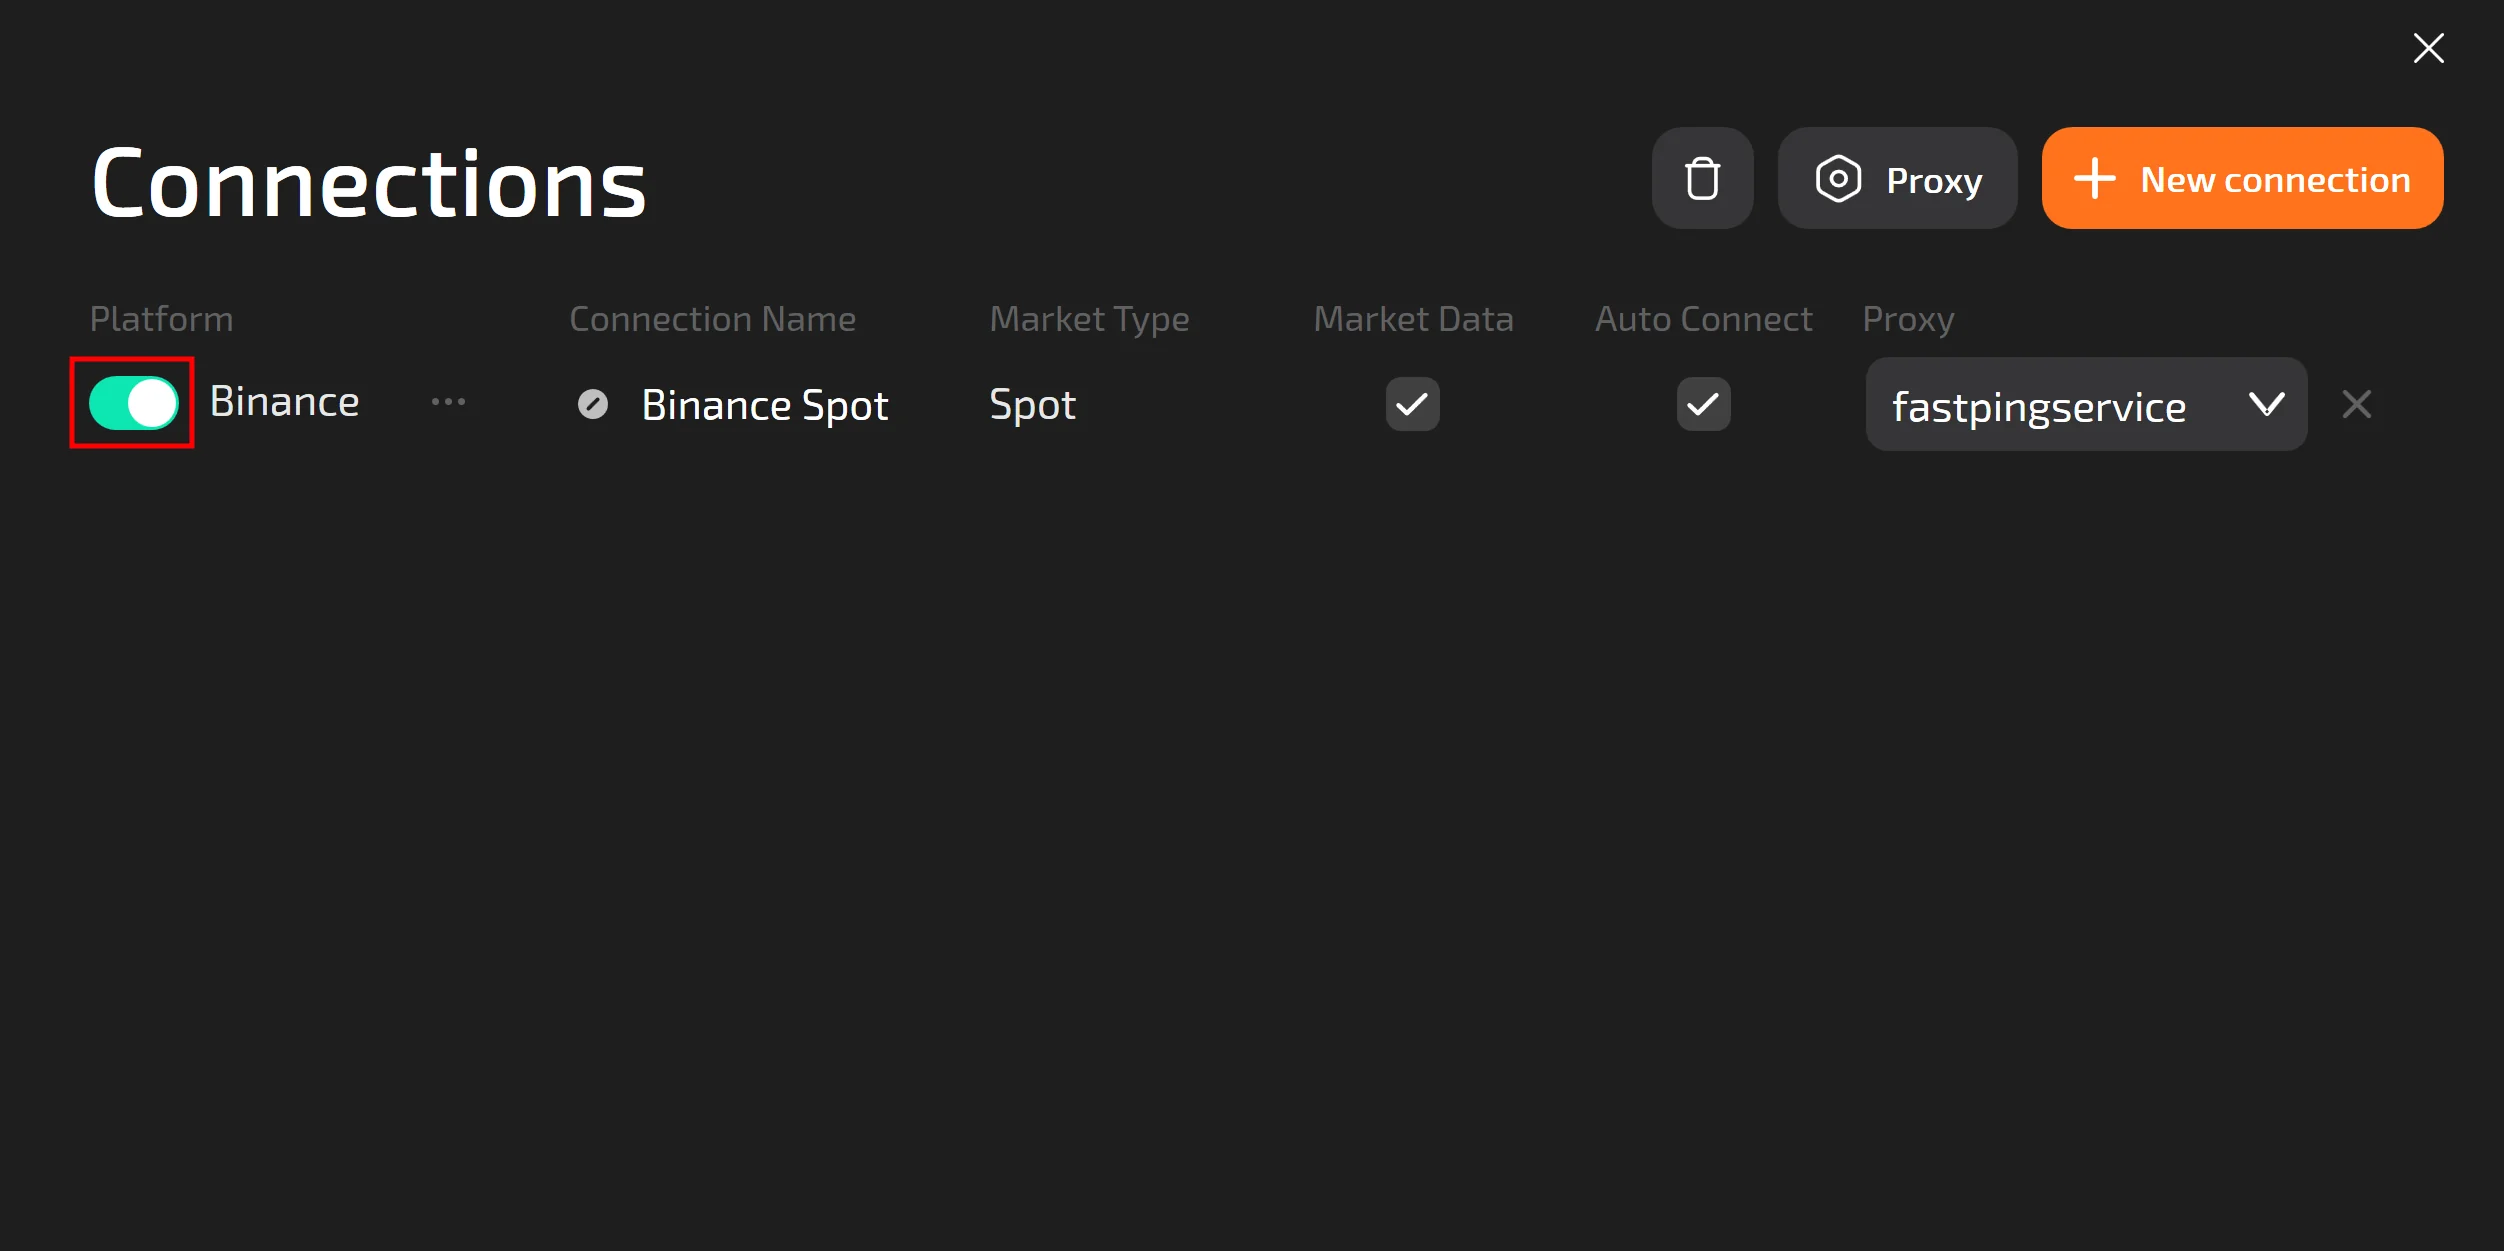The height and width of the screenshot is (1251, 2504).
Task: Toggle off the Binance connection switch
Action: click(133, 403)
